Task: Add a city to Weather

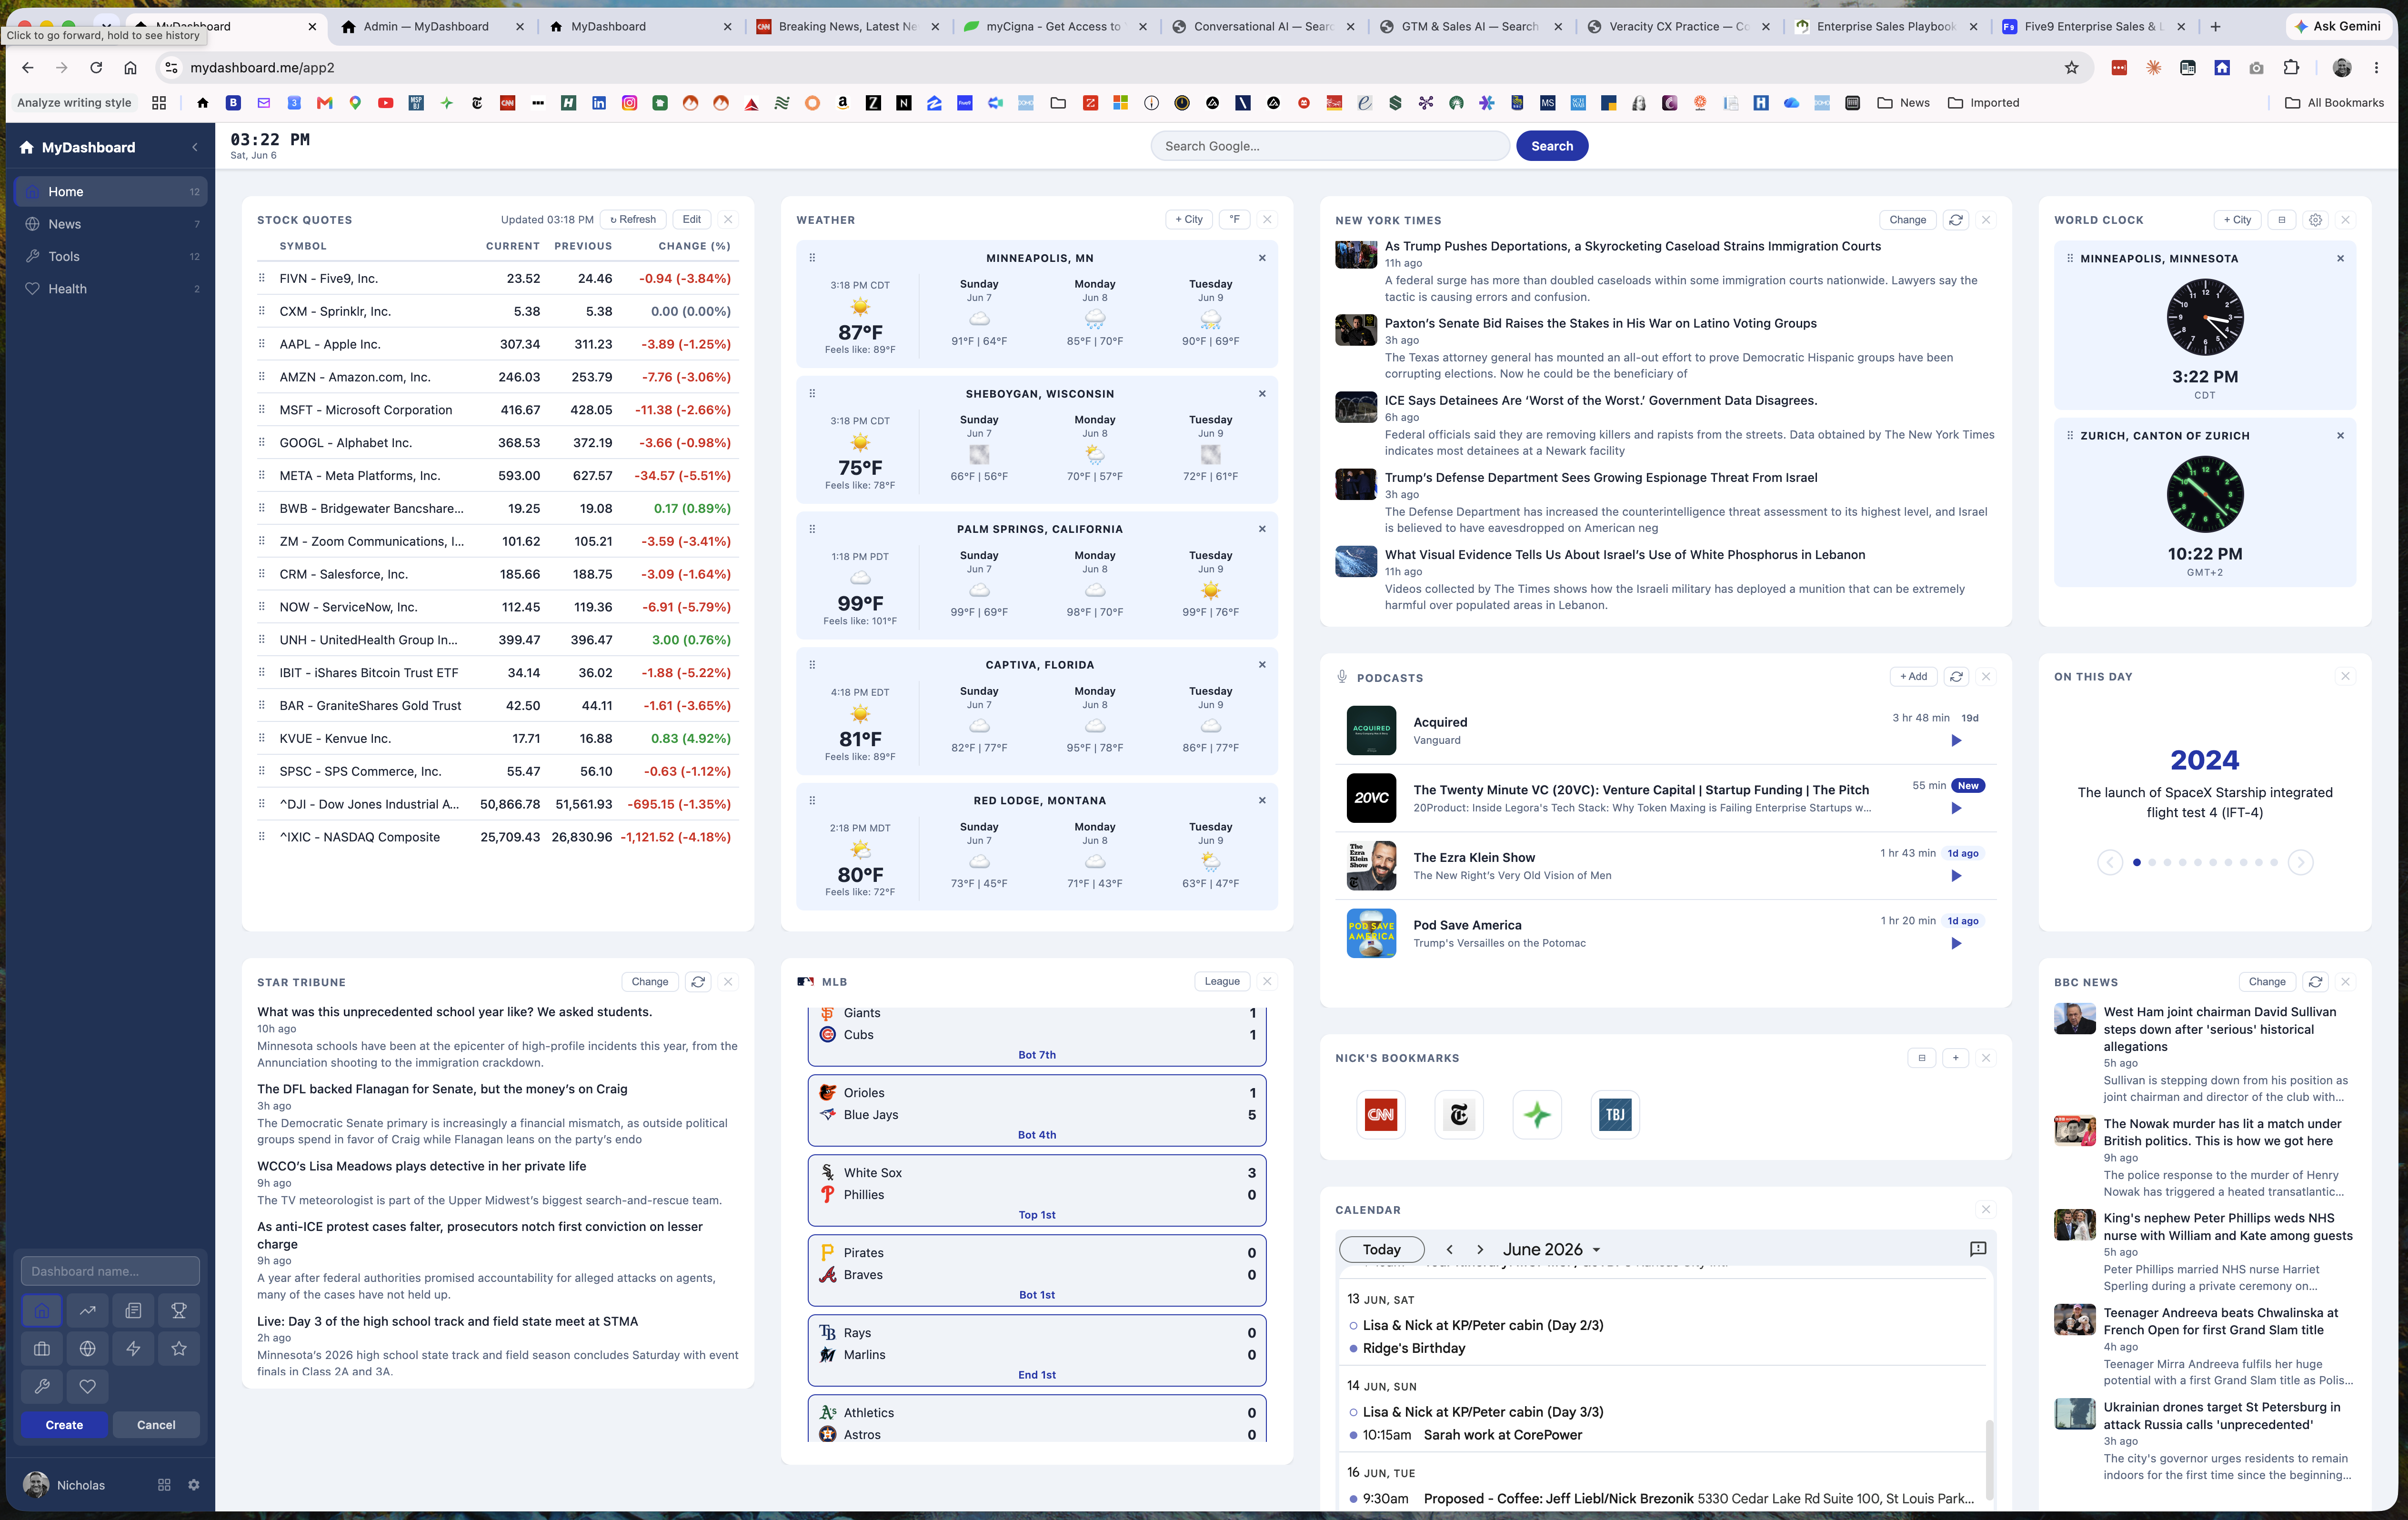Action: 1189,220
